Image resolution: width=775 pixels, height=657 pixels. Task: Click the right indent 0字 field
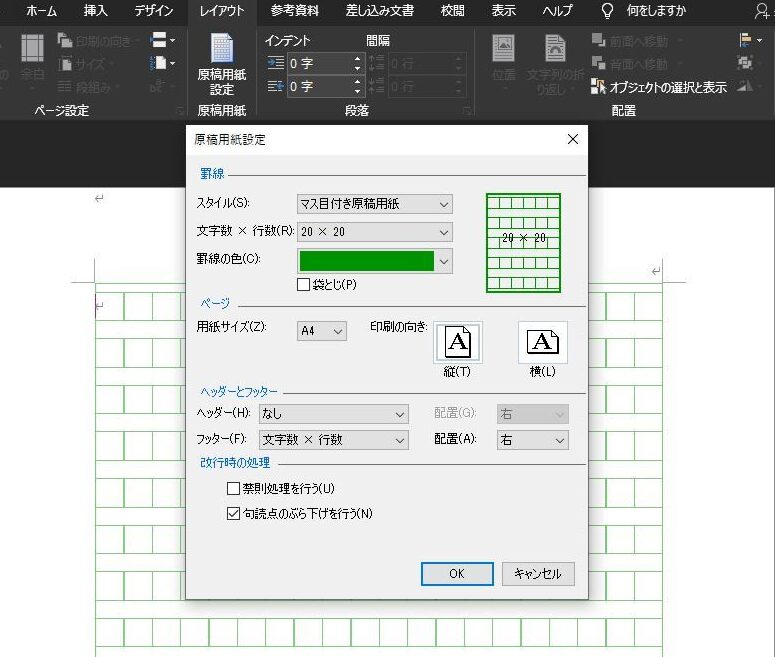pos(320,87)
